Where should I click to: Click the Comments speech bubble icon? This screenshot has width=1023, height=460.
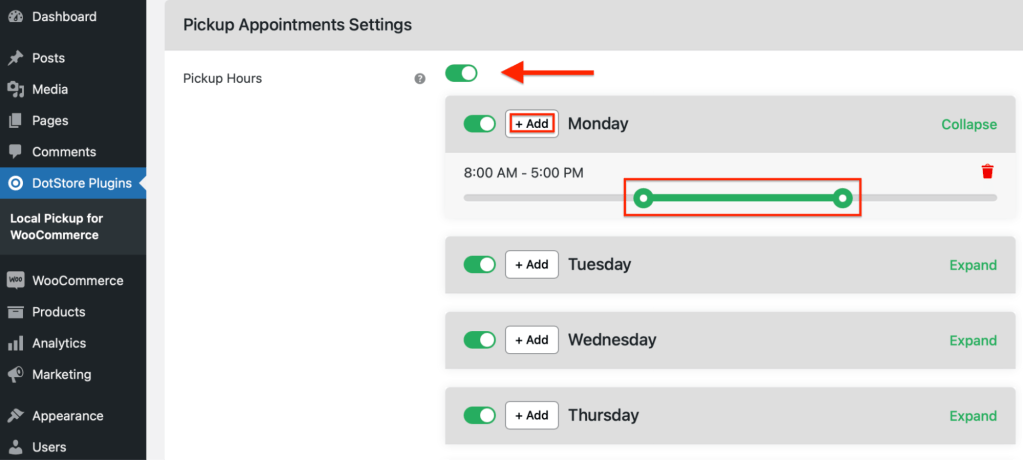point(15,151)
